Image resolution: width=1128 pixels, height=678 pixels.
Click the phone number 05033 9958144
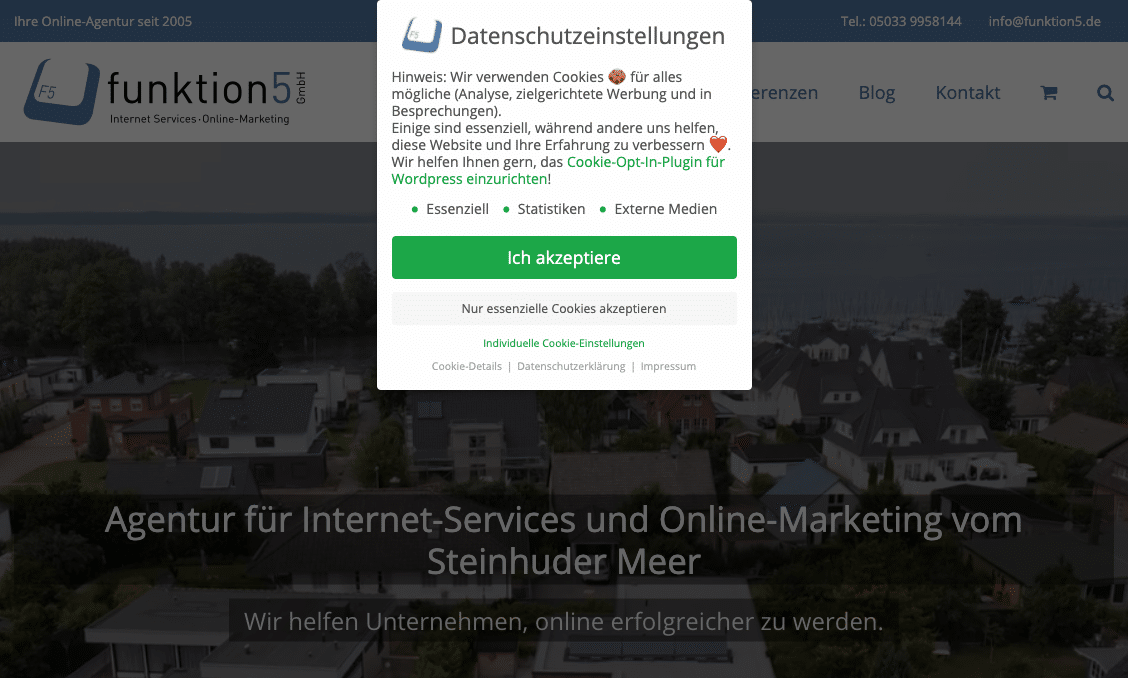tap(914, 21)
